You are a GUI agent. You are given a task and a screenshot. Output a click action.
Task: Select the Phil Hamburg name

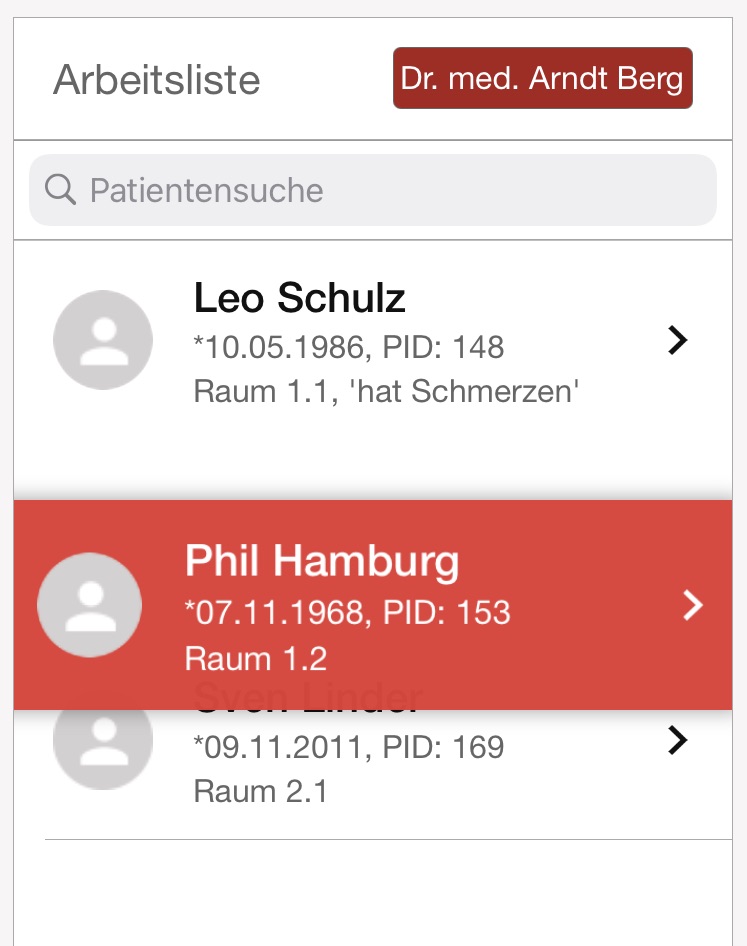[322, 561]
